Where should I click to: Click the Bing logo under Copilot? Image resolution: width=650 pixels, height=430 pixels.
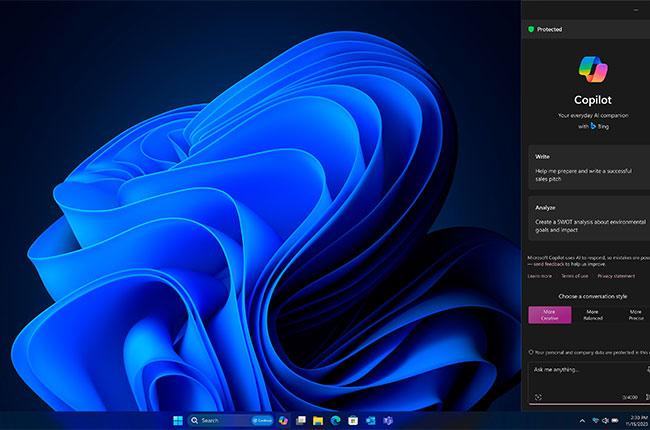593,126
